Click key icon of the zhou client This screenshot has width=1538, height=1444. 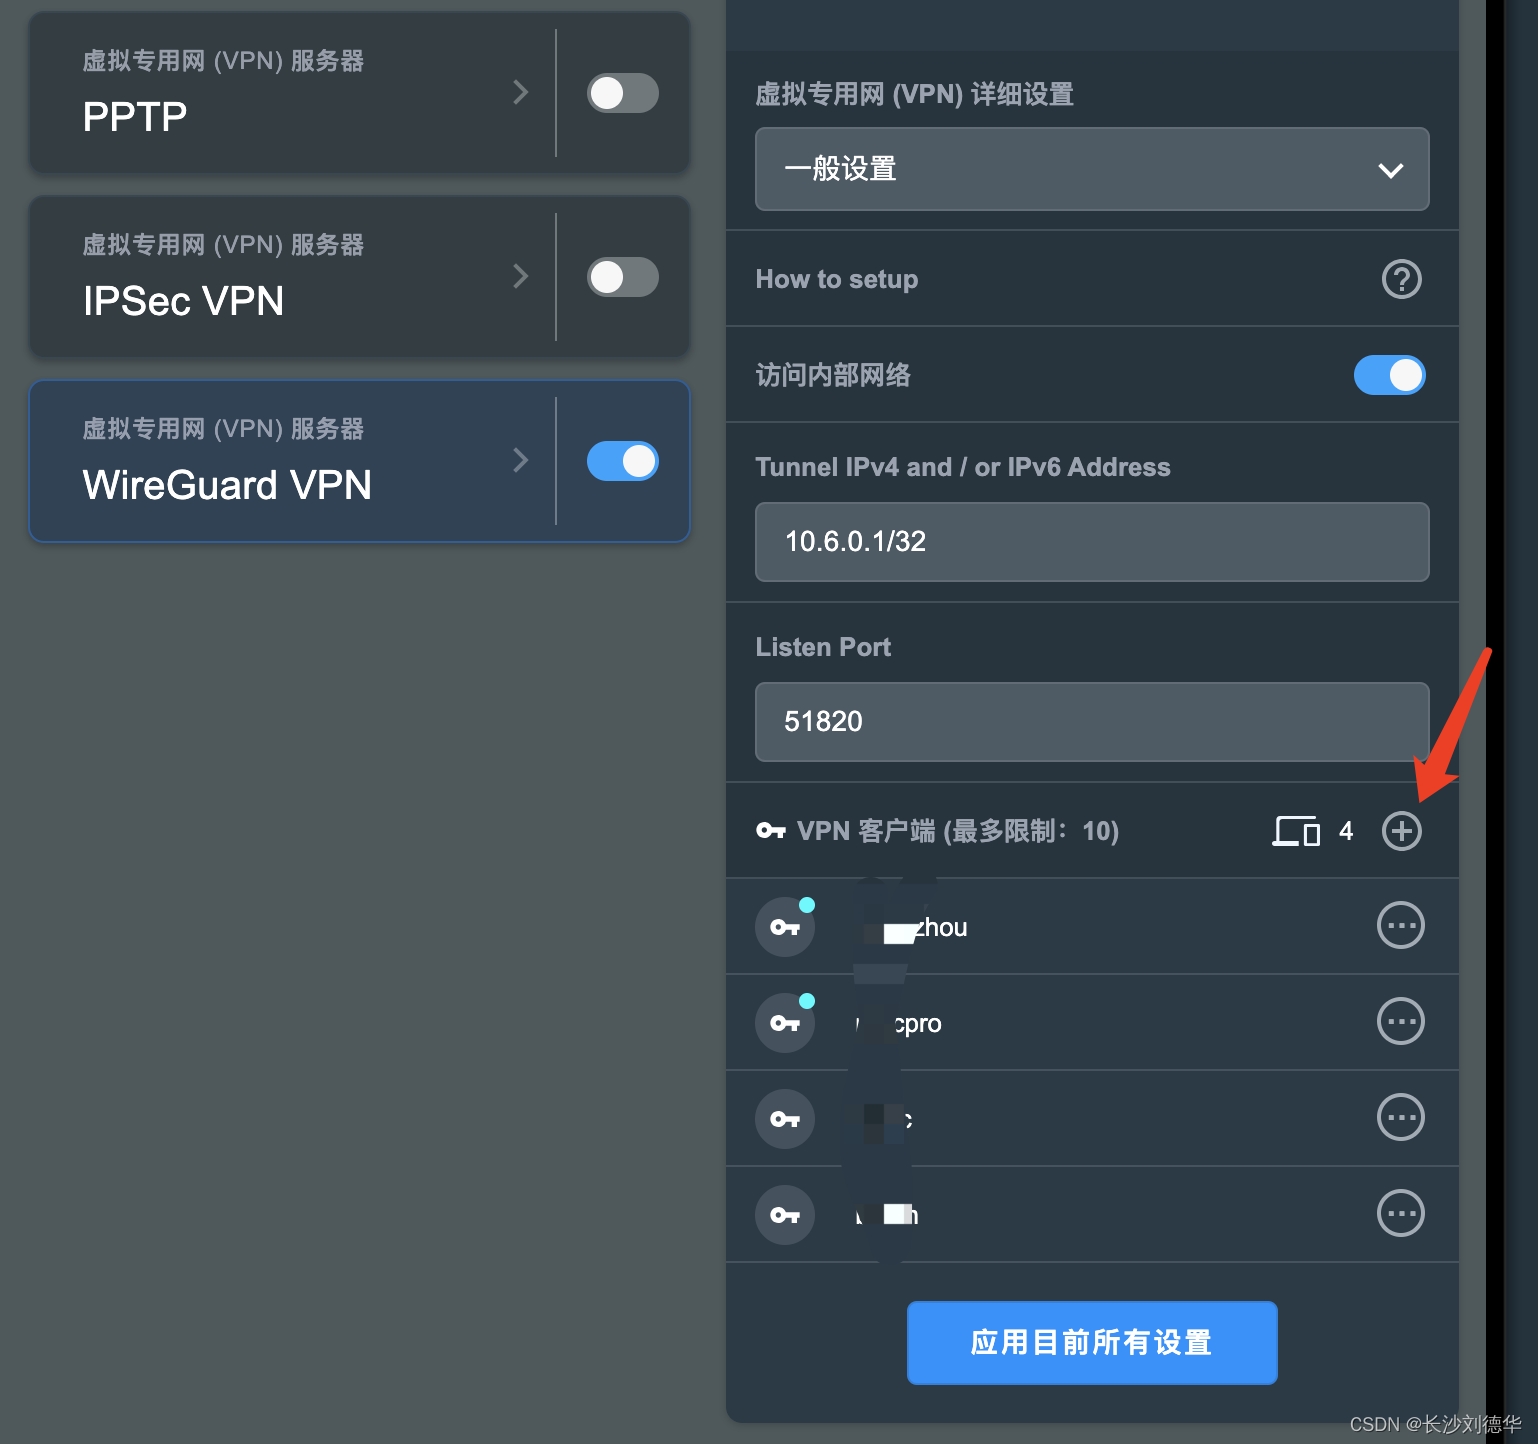[x=785, y=927]
